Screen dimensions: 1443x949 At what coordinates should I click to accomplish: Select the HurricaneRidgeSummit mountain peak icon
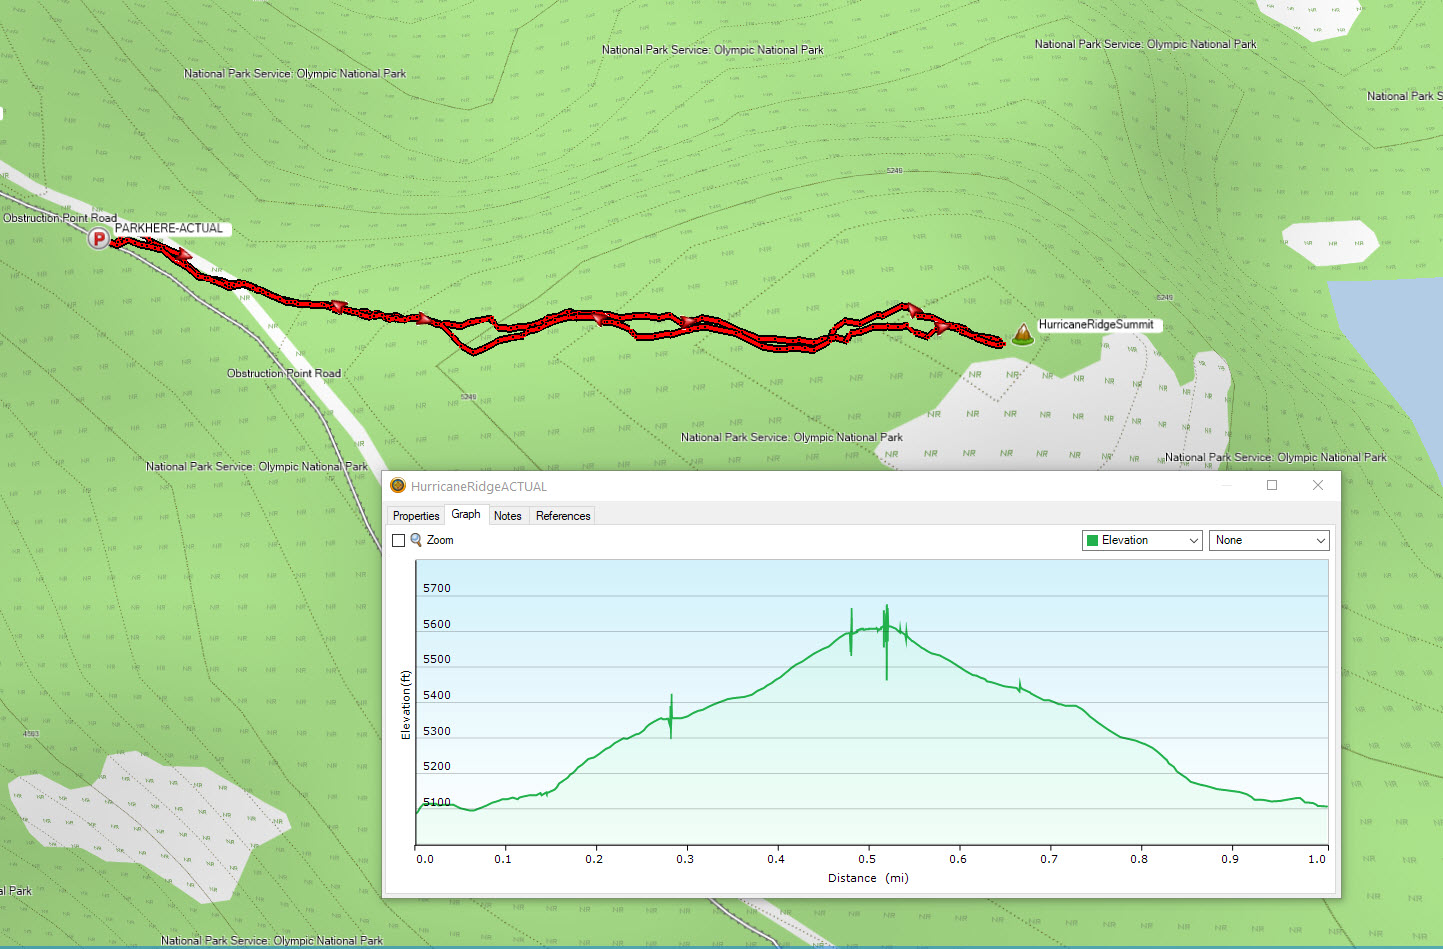[x=1022, y=334]
